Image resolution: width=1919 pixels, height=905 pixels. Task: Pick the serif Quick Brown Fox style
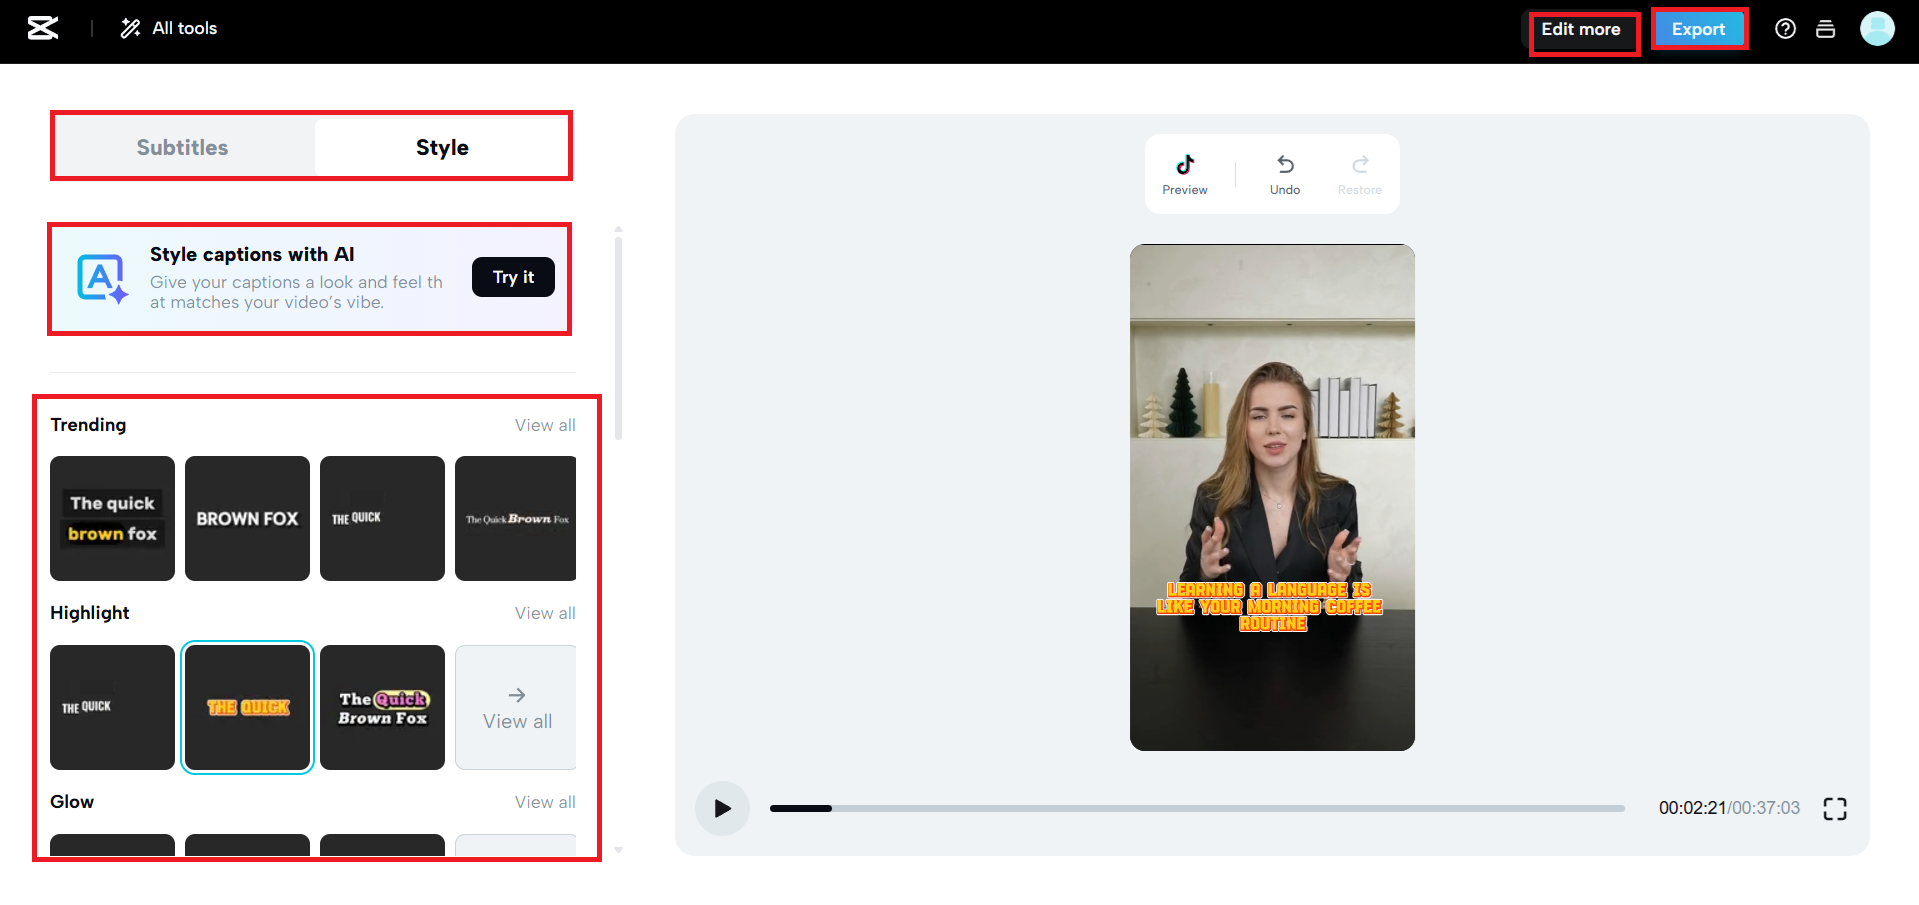(x=516, y=518)
